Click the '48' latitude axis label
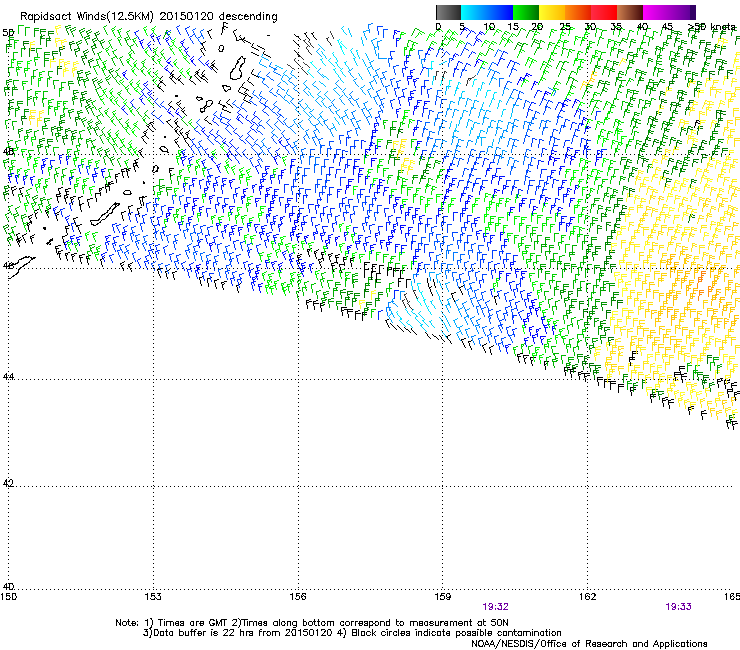 8,152
